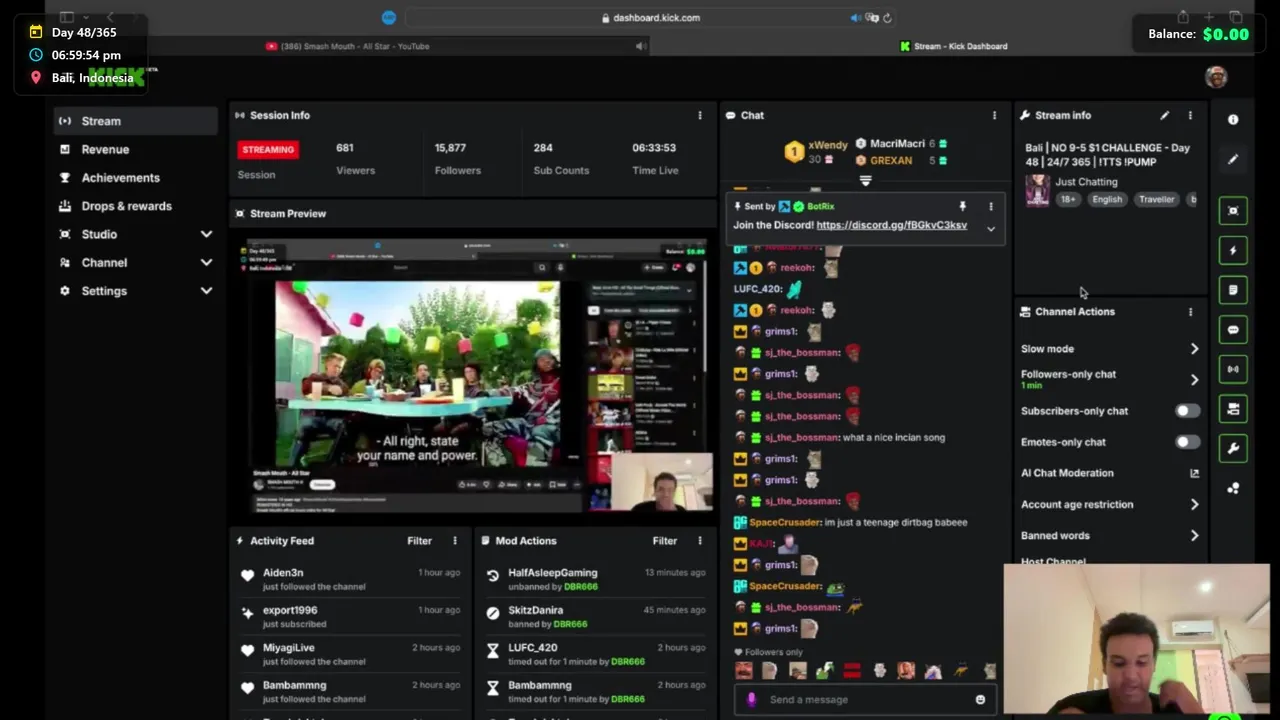This screenshot has height=720, width=1280.
Task: Open Mod Actions three-dot menu
Action: pos(700,541)
